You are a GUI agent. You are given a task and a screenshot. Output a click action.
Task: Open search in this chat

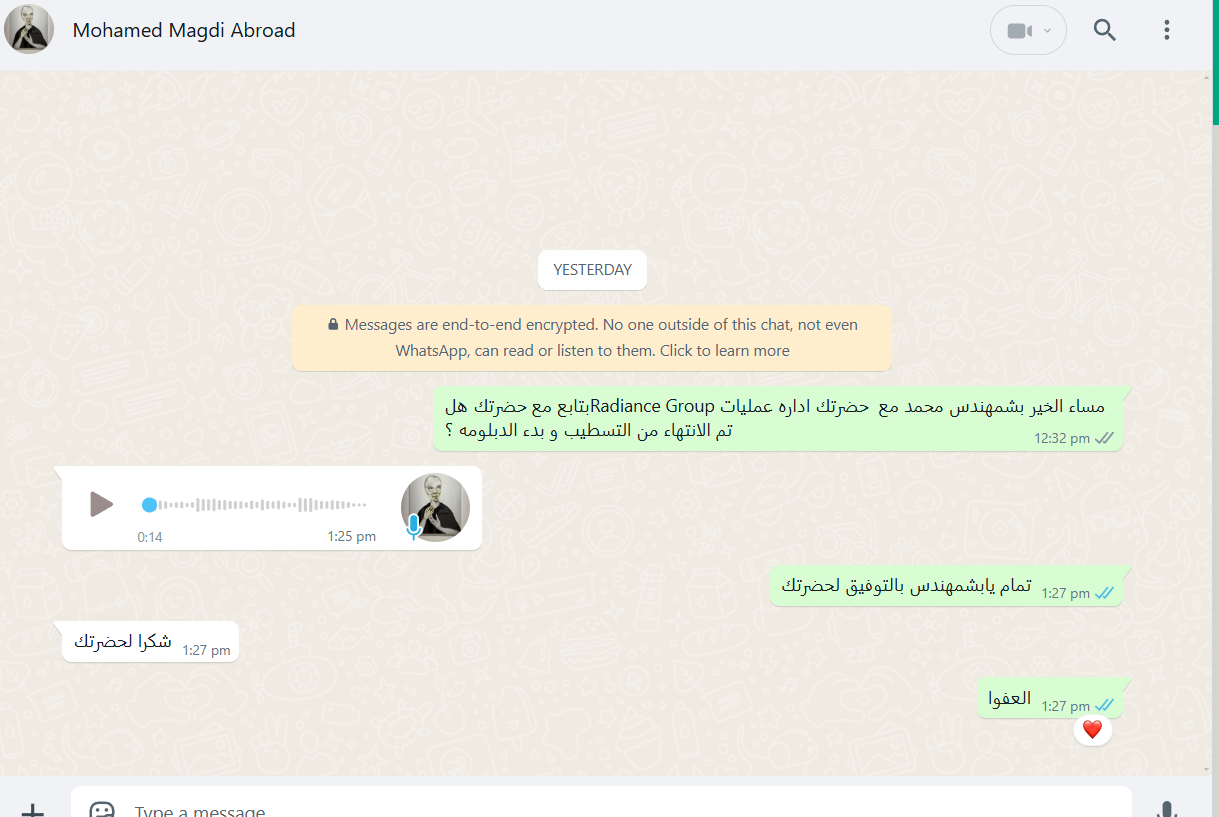(x=1104, y=30)
